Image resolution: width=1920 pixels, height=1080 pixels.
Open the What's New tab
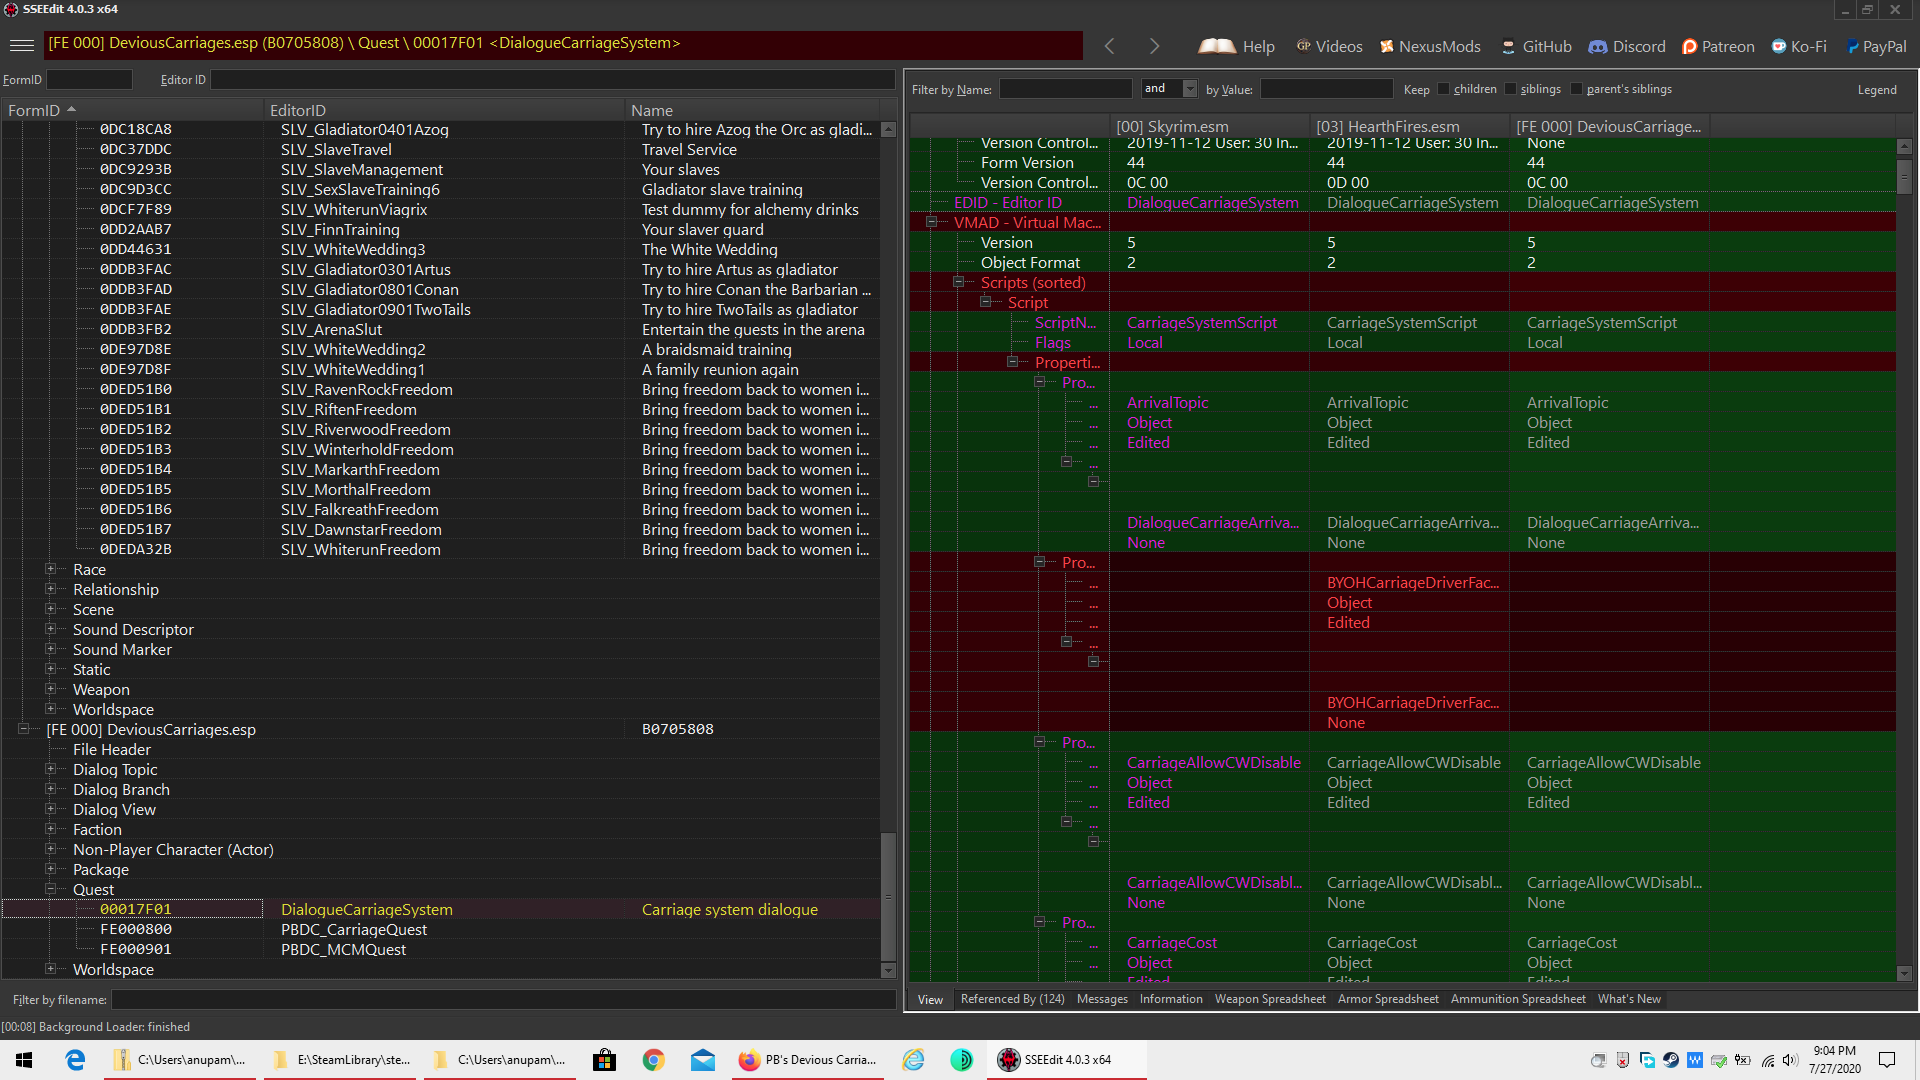tap(1629, 999)
